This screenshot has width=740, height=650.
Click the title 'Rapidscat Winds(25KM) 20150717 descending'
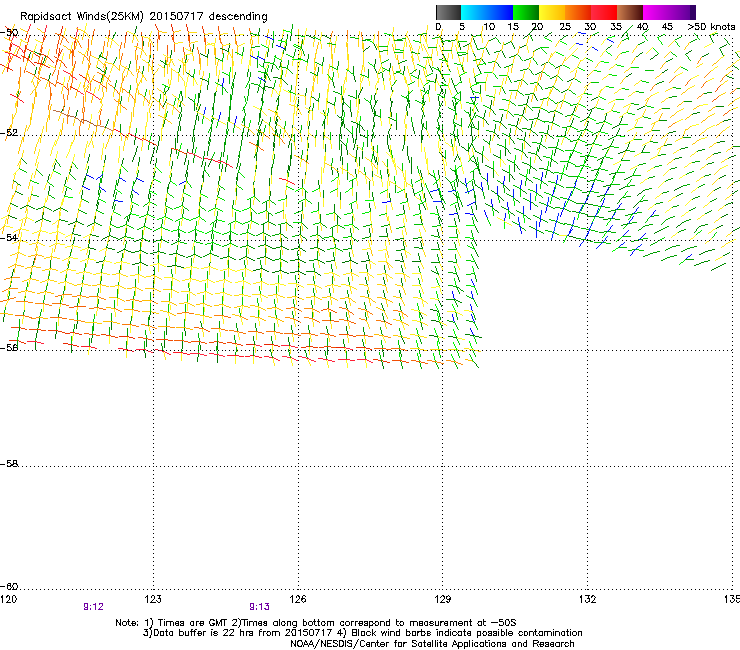[x=144, y=17]
